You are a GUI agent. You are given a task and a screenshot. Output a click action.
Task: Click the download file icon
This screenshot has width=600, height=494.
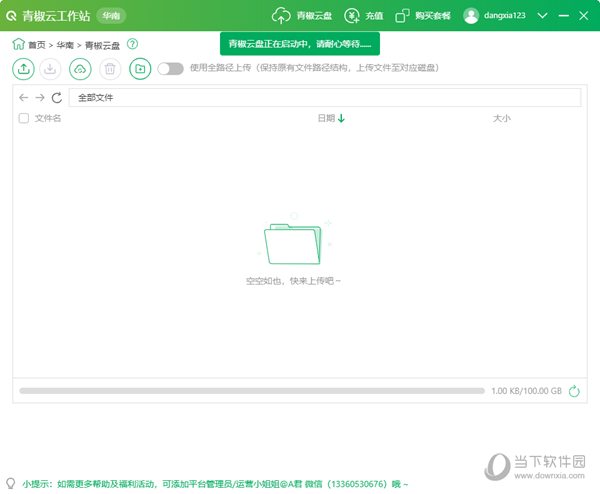pyautogui.click(x=50, y=69)
